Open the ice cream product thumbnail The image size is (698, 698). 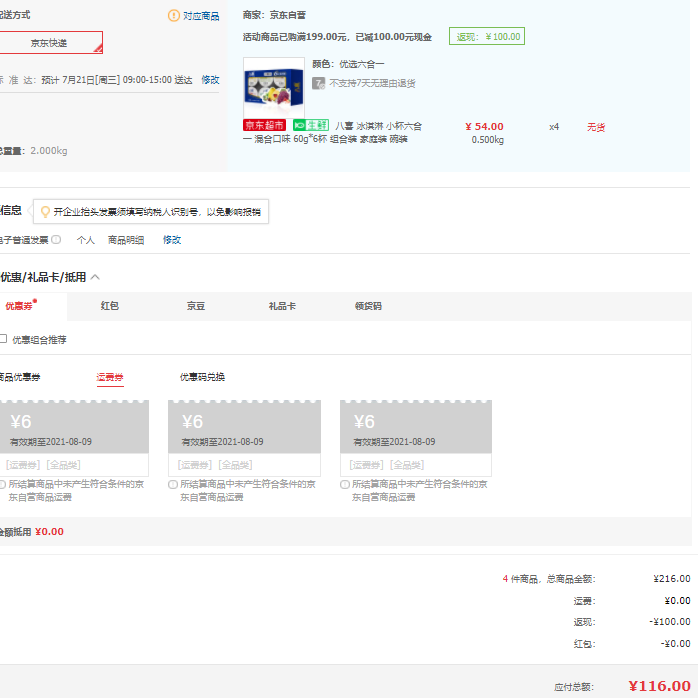274,88
